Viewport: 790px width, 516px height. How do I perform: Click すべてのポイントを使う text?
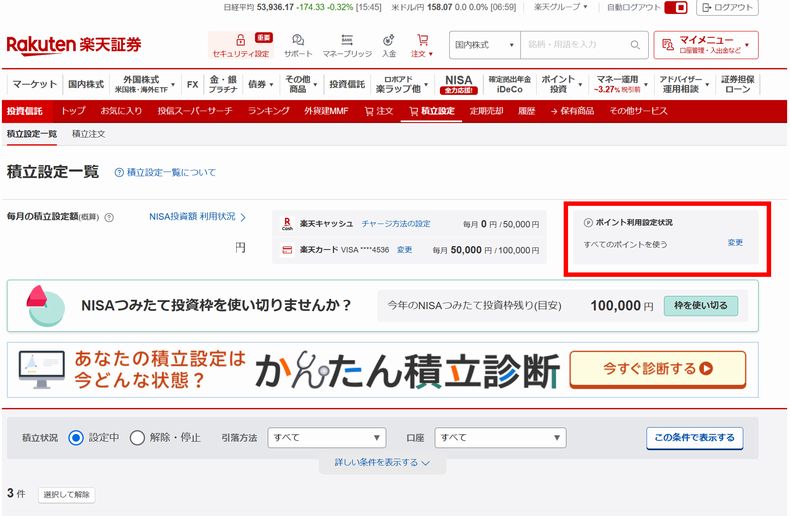pos(625,244)
